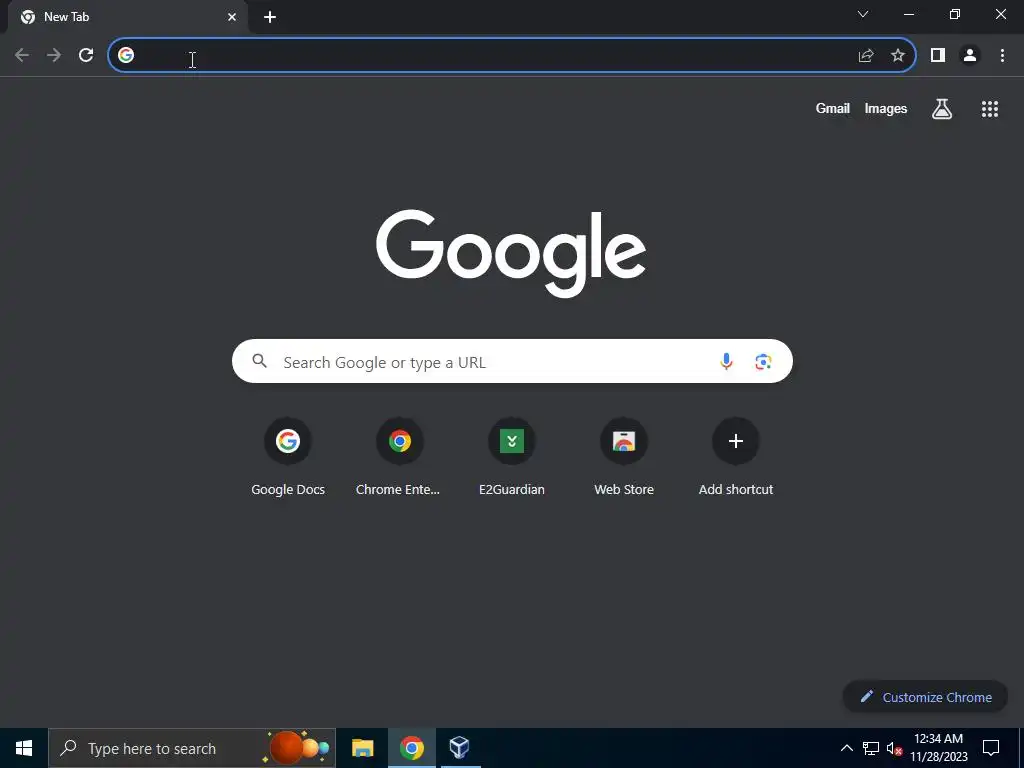The height and width of the screenshot is (768, 1024).
Task: Open the Chrome Enterprise shortcut
Action: pos(400,457)
